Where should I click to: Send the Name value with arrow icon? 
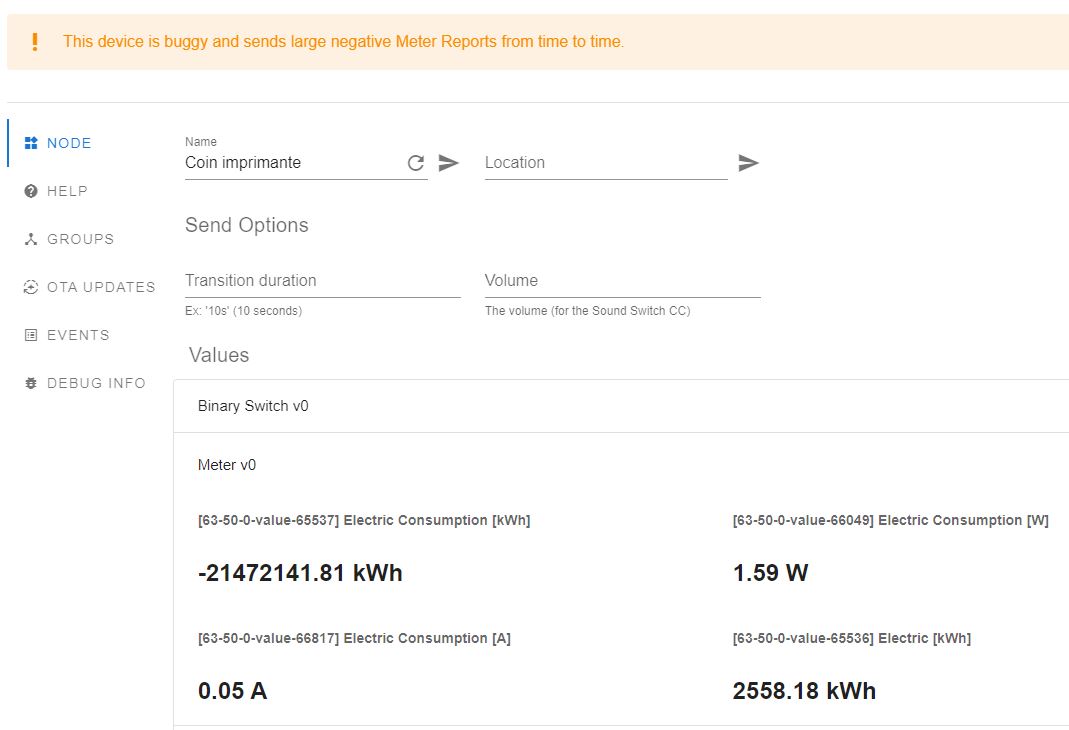point(449,163)
